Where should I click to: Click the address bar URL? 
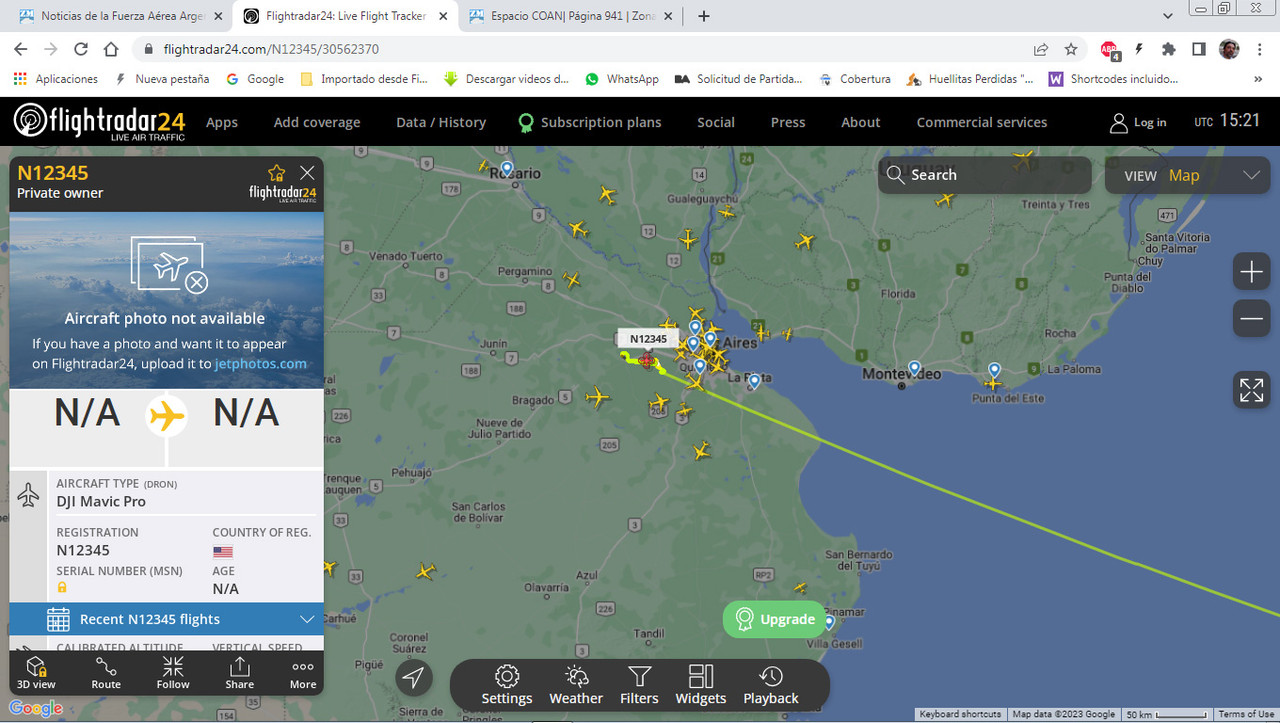tap(271, 49)
